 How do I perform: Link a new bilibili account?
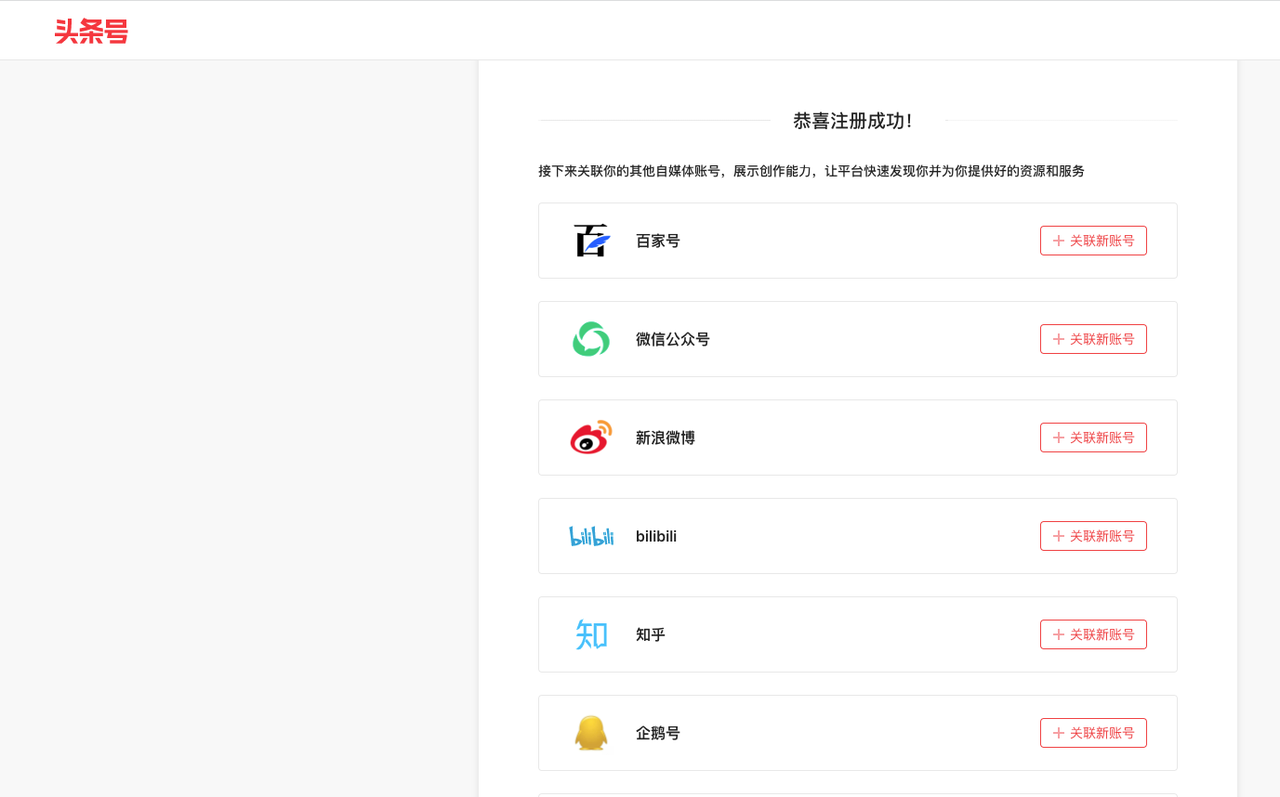pos(1093,536)
